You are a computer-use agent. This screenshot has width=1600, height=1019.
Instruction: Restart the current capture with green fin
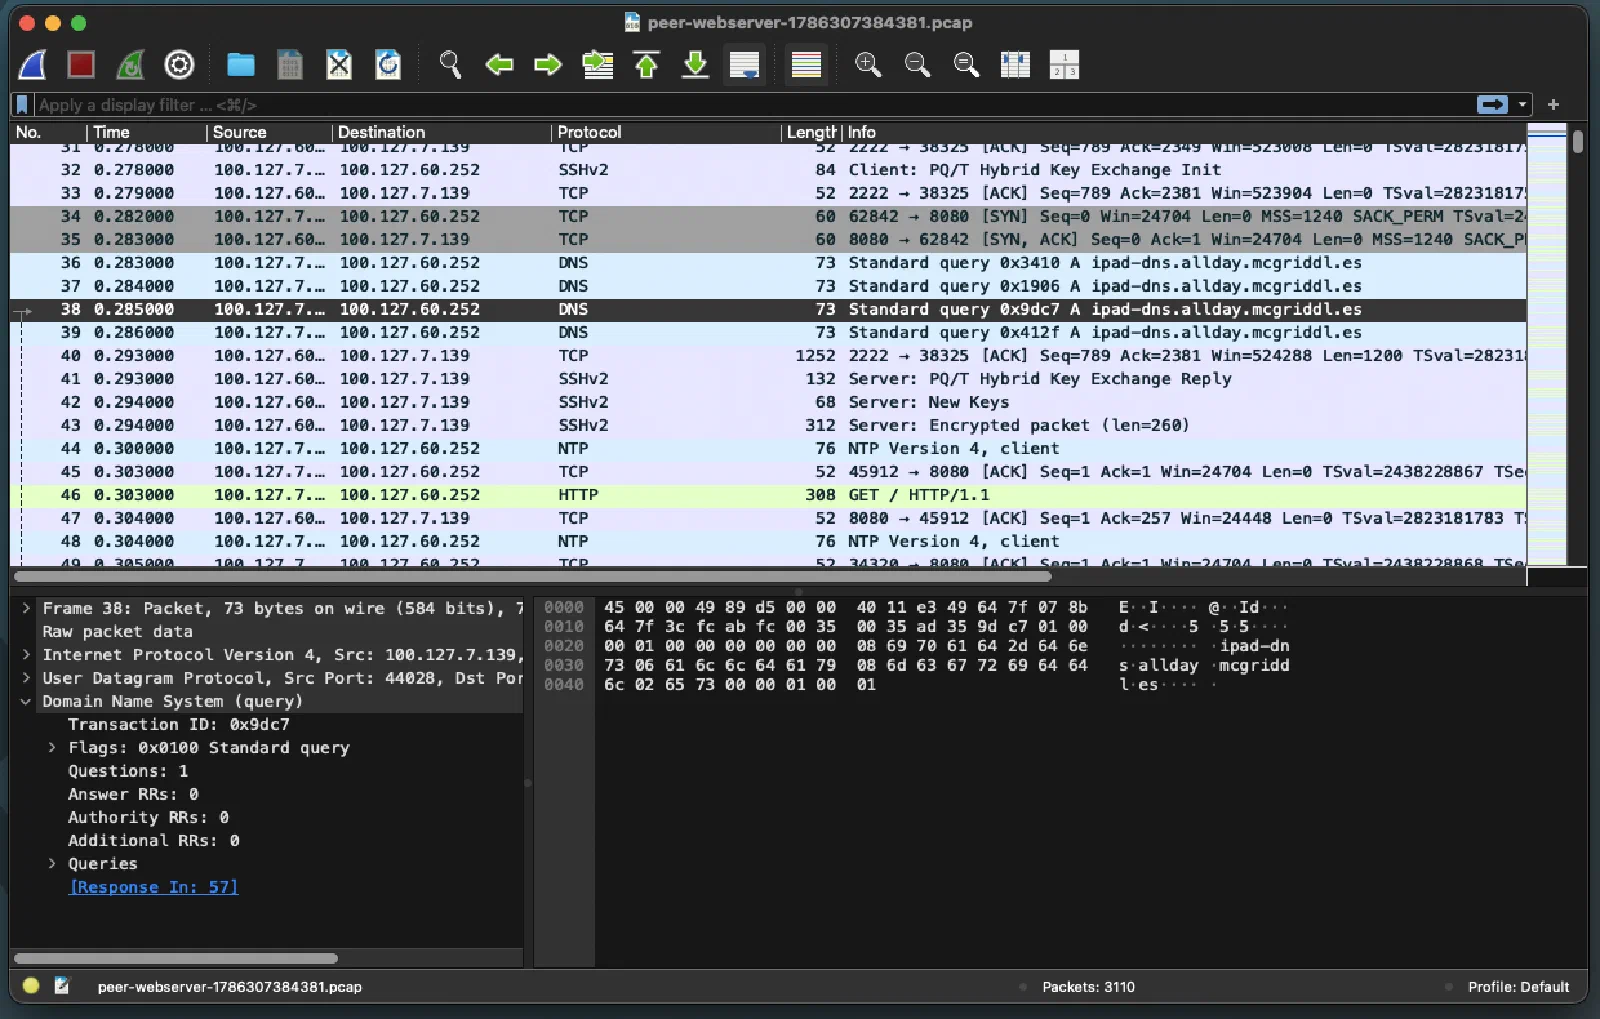point(130,65)
